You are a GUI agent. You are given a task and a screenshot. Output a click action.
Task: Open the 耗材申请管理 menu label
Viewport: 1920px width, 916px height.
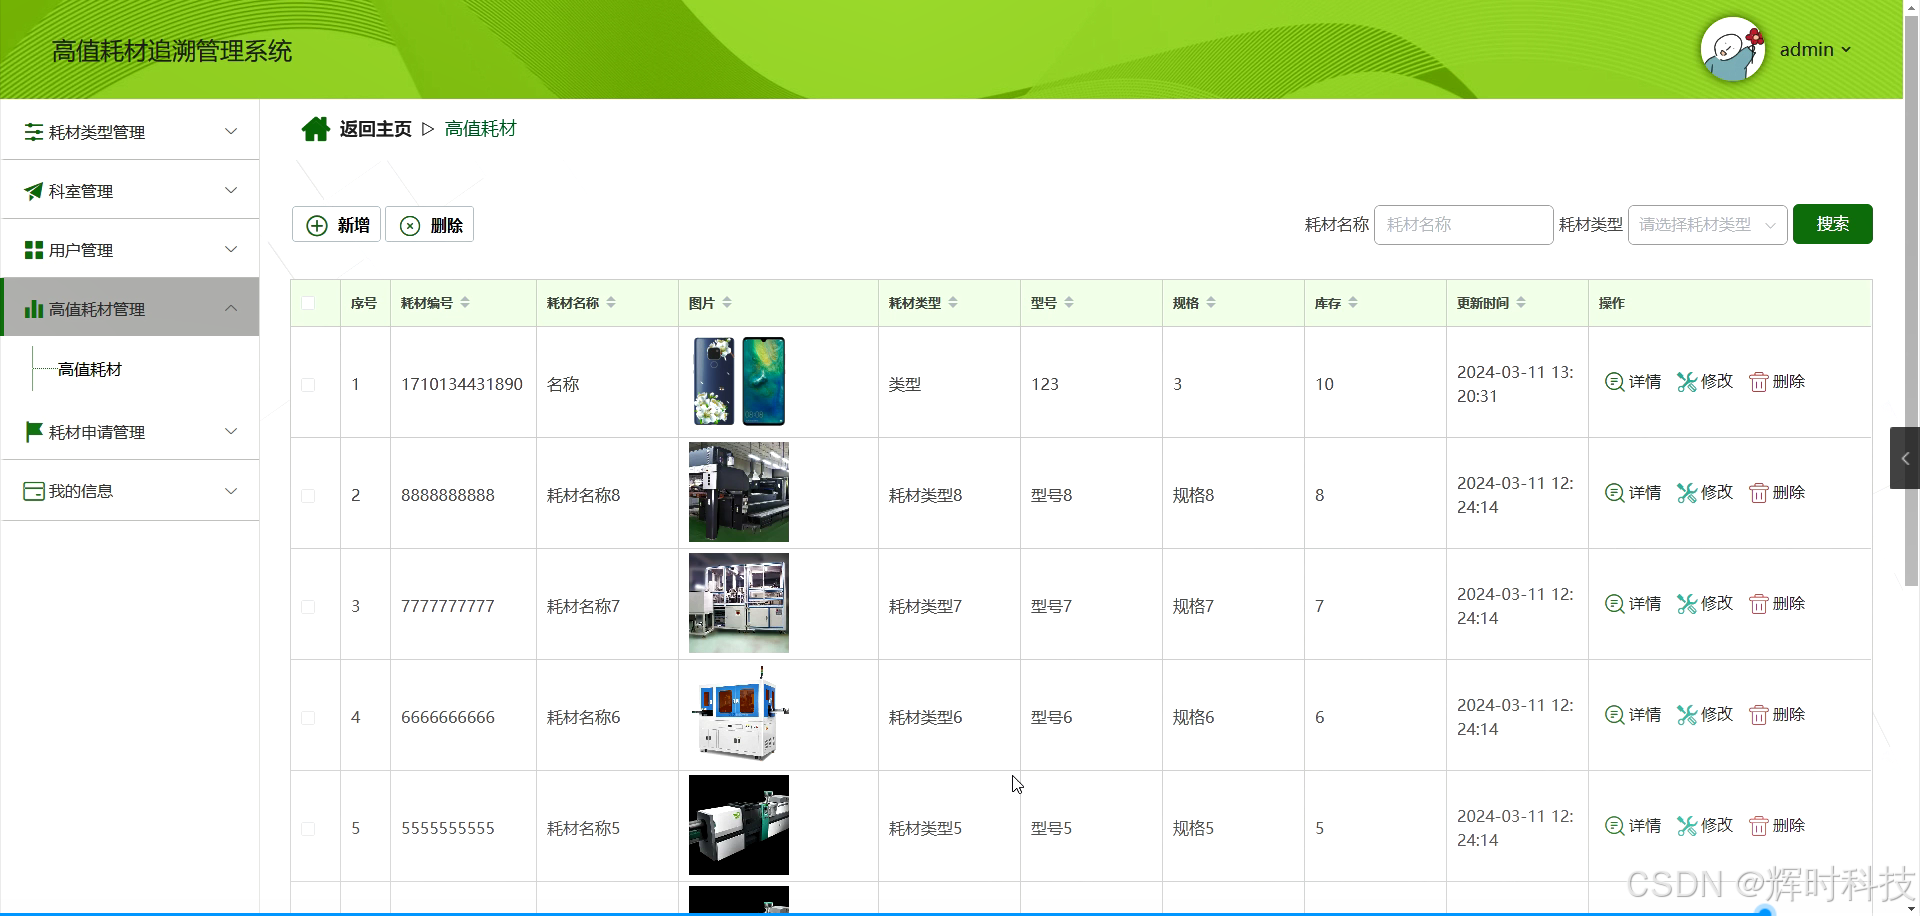(97, 432)
